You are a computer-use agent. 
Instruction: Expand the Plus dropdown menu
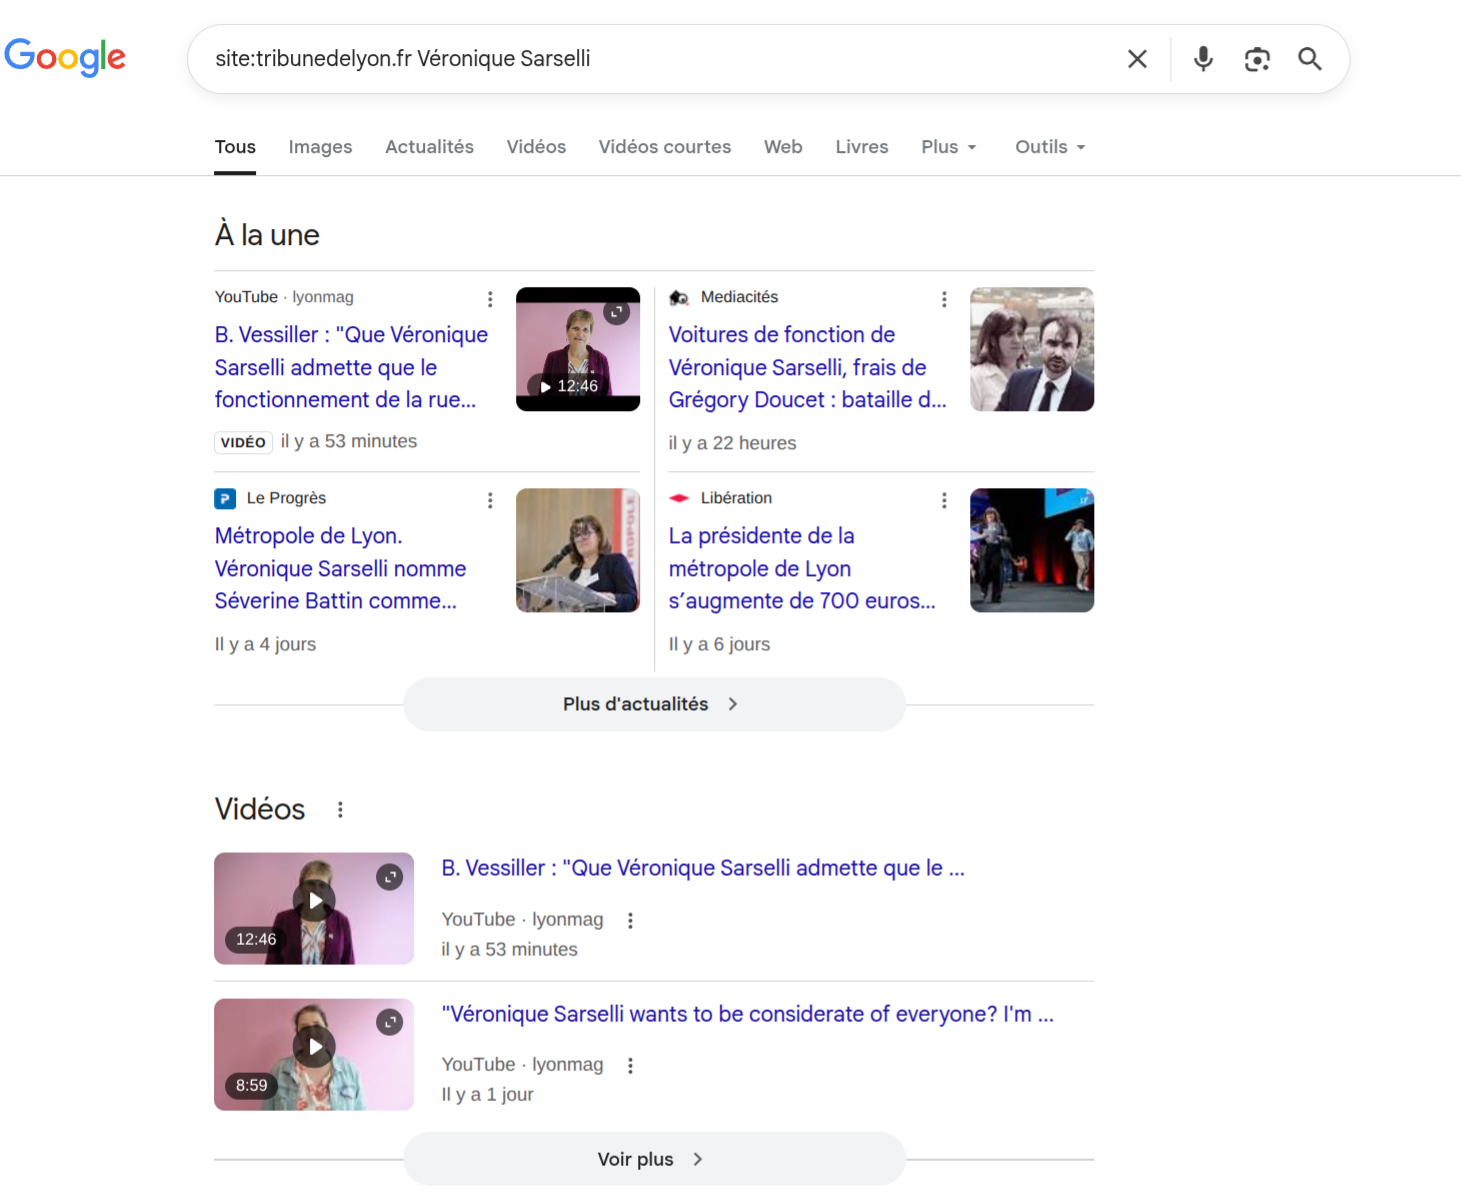(x=949, y=147)
